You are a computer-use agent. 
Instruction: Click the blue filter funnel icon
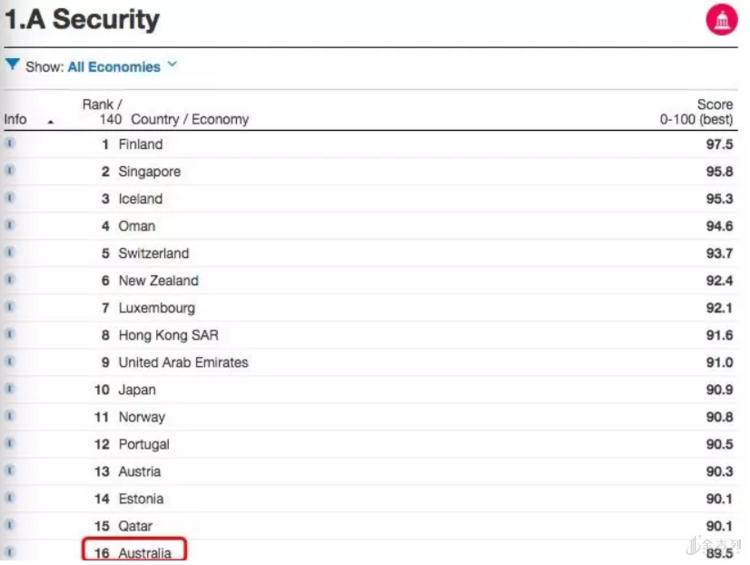coord(12,65)
